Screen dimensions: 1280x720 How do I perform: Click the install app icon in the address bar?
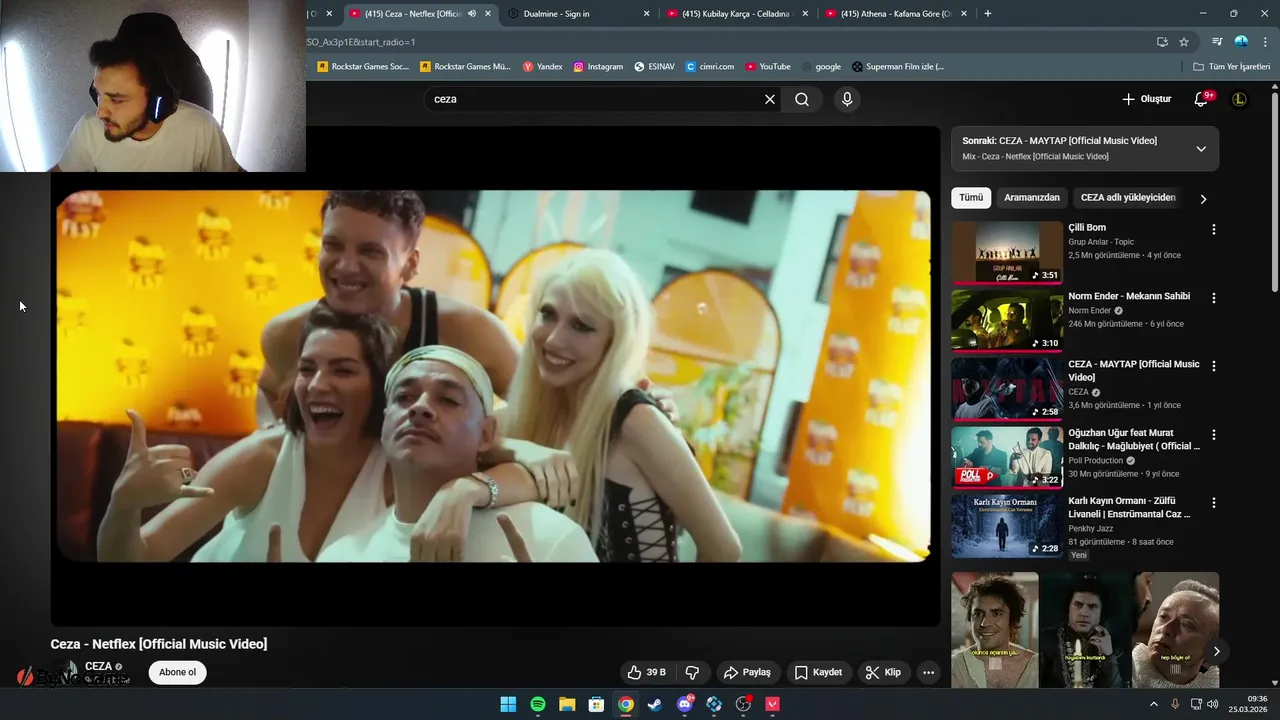1162,42
